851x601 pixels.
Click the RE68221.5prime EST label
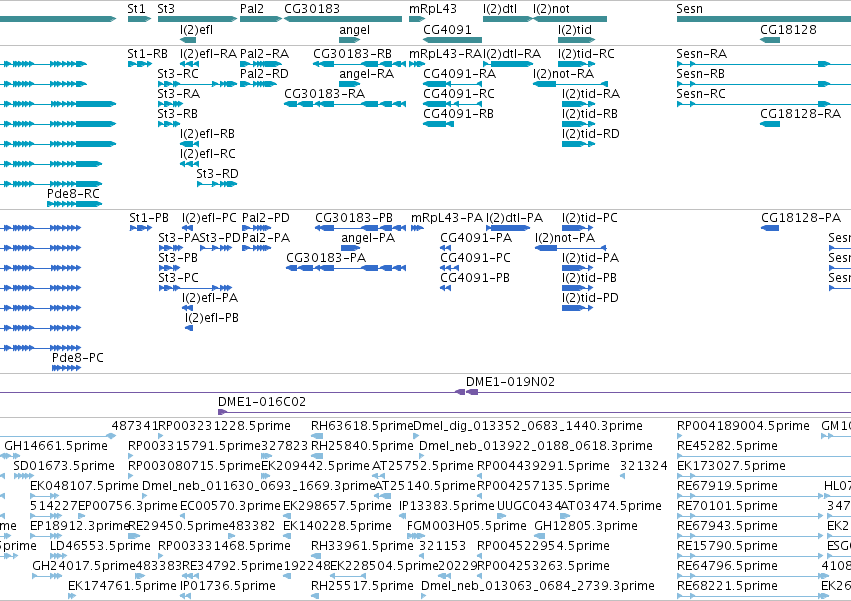tap(727, 586)
